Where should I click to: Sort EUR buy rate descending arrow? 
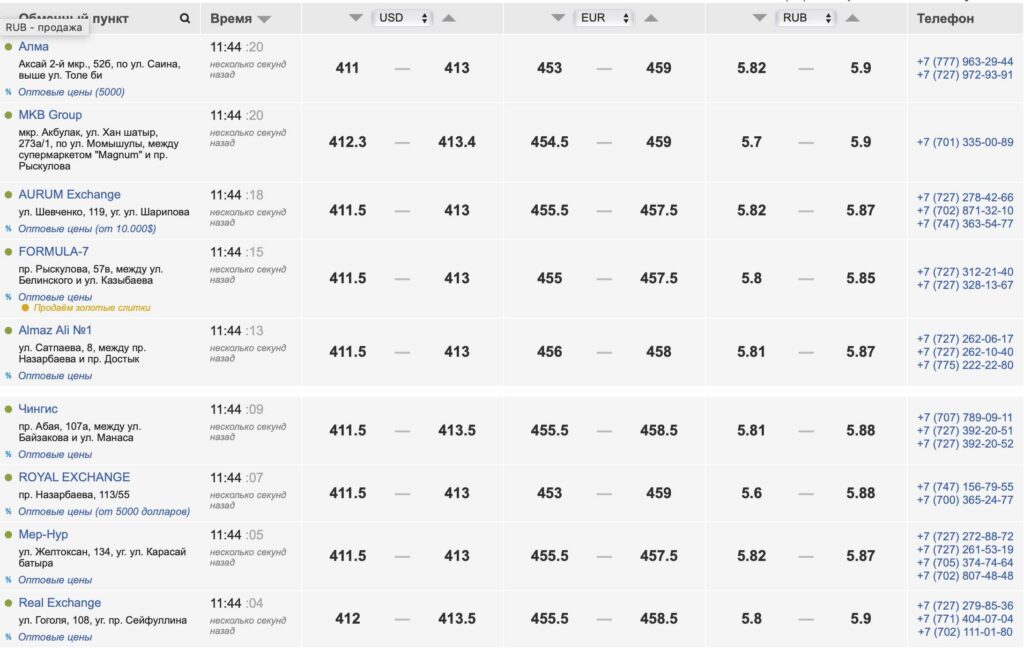pyautogui.click(x=558, y=18)
